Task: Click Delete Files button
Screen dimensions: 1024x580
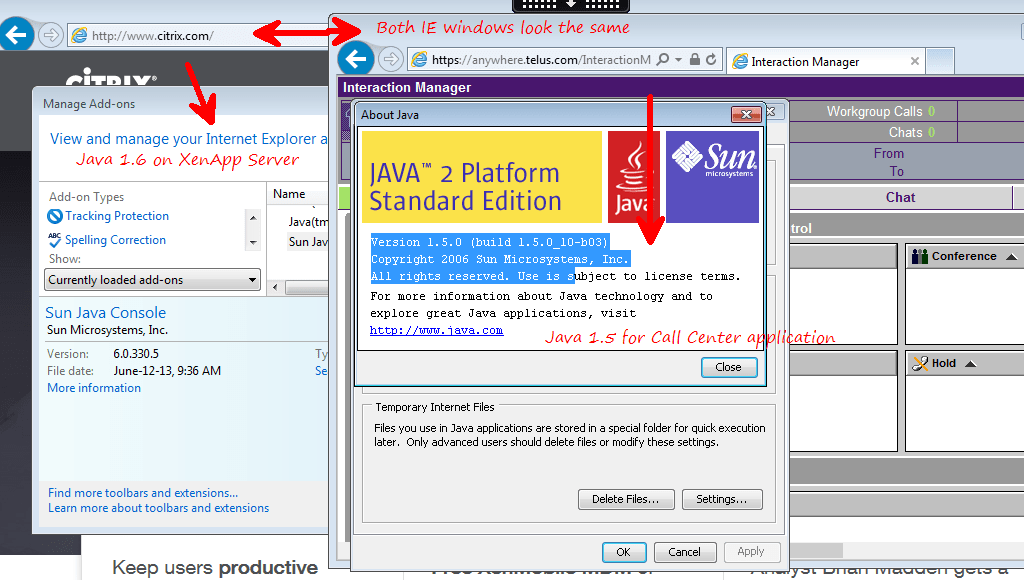Action: [x=626, y=499]
